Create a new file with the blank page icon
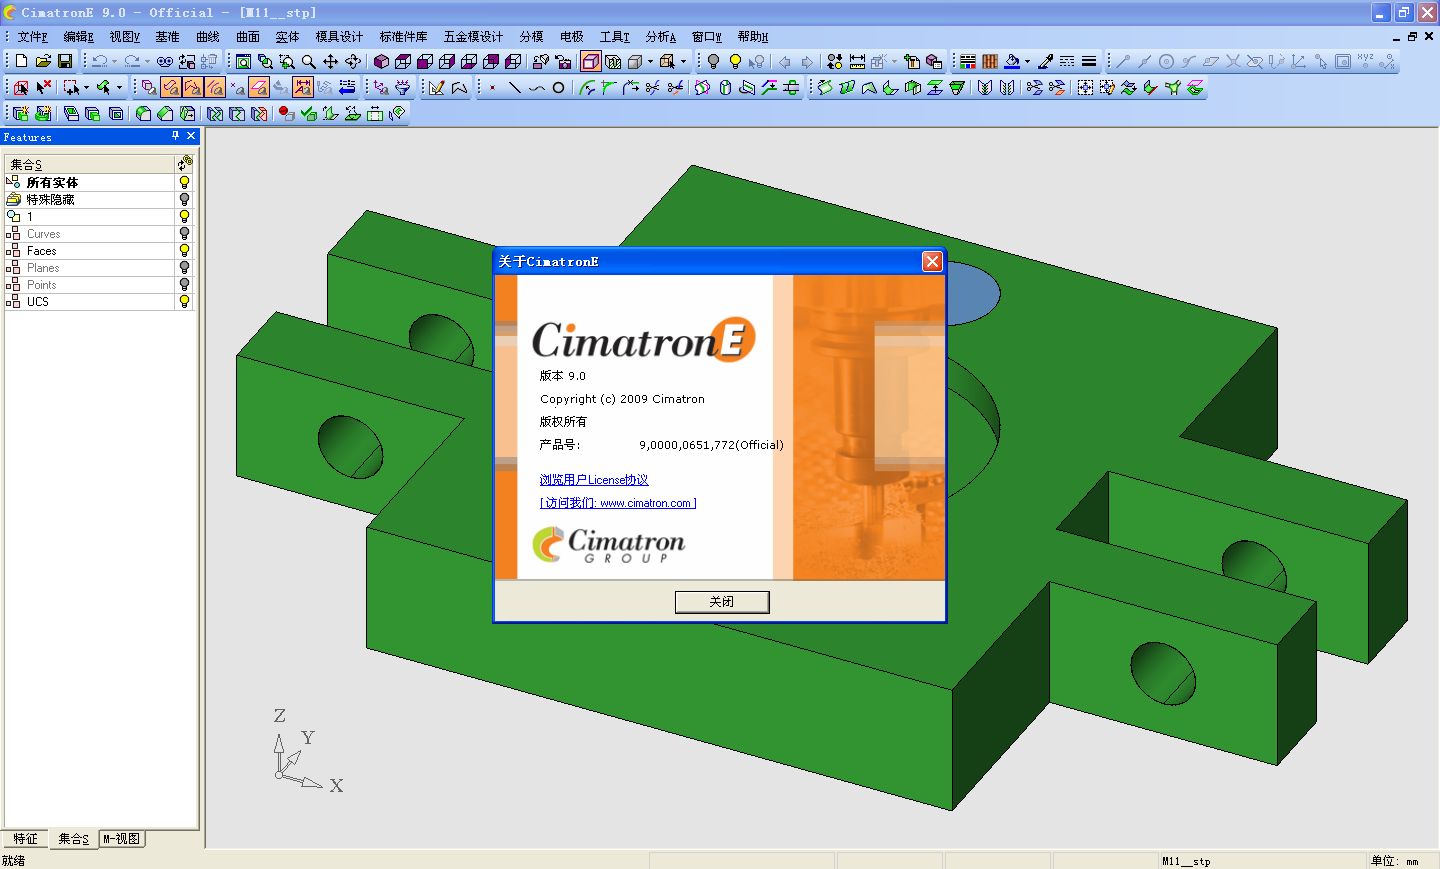This screenshot has width=1440, height=869. pos(21,61)
